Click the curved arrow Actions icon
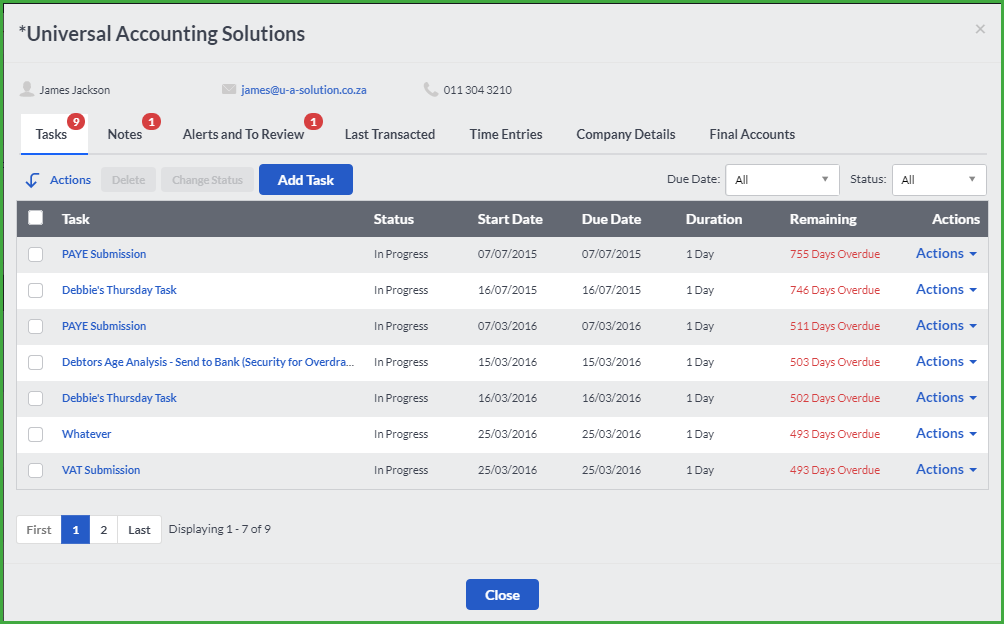The image size is (1004, 624). click(32, 180)
